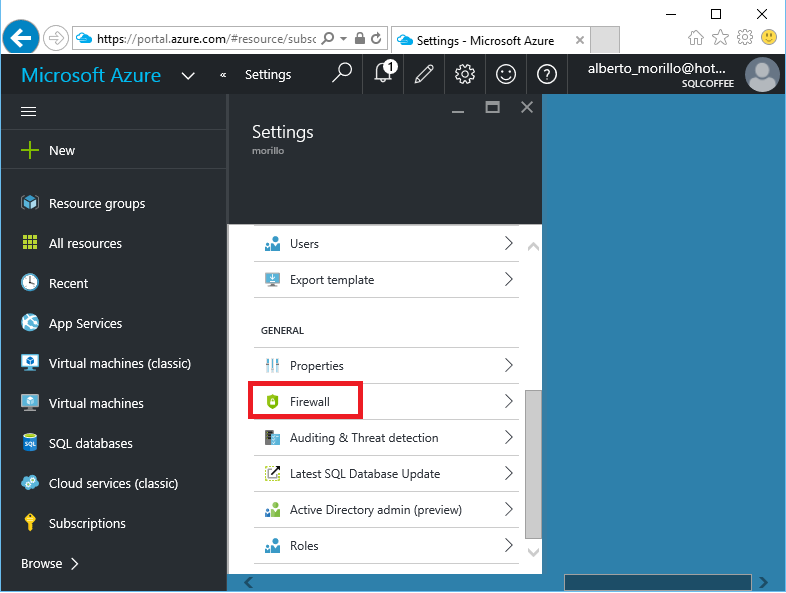Expand the Microsoft Azure dropdown chevron
Viewport: 786px width, 593px height.
pyautogui.click(x=188, y=76)
